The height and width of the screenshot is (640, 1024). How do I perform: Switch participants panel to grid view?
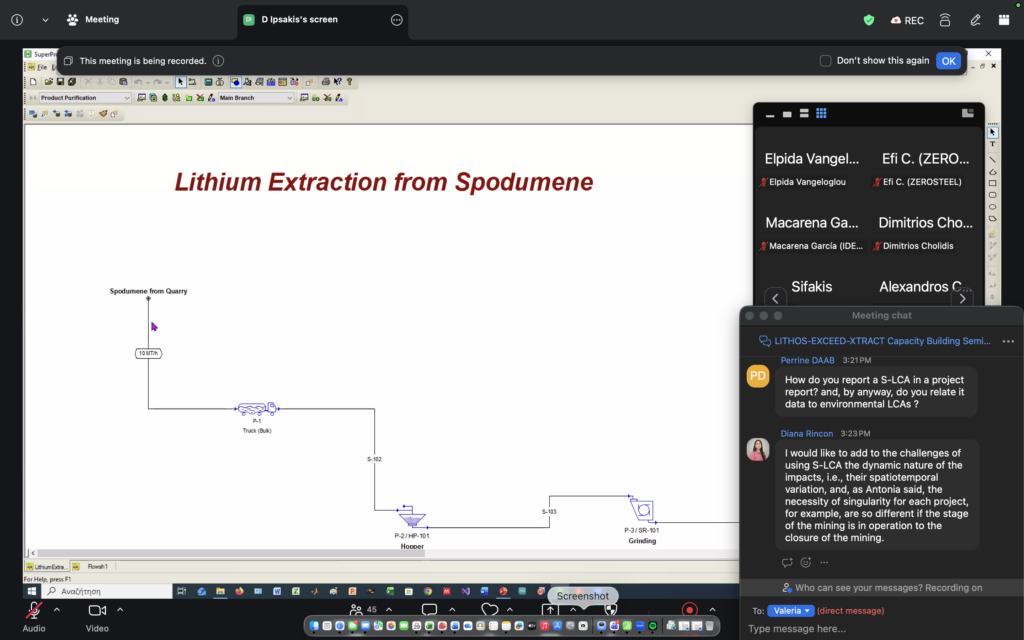[x=821, y=113]
